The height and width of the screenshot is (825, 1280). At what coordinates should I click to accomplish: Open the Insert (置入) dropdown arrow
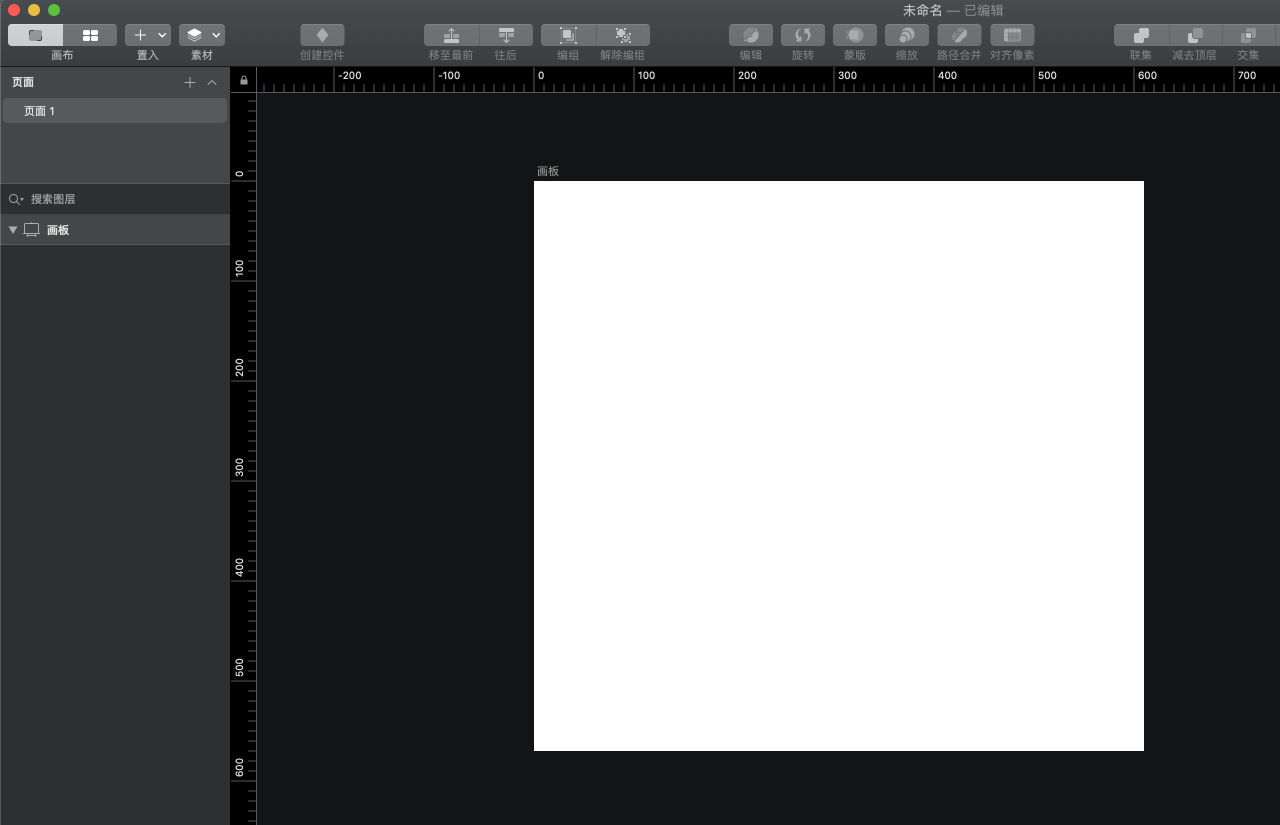[x=162, y=35]
